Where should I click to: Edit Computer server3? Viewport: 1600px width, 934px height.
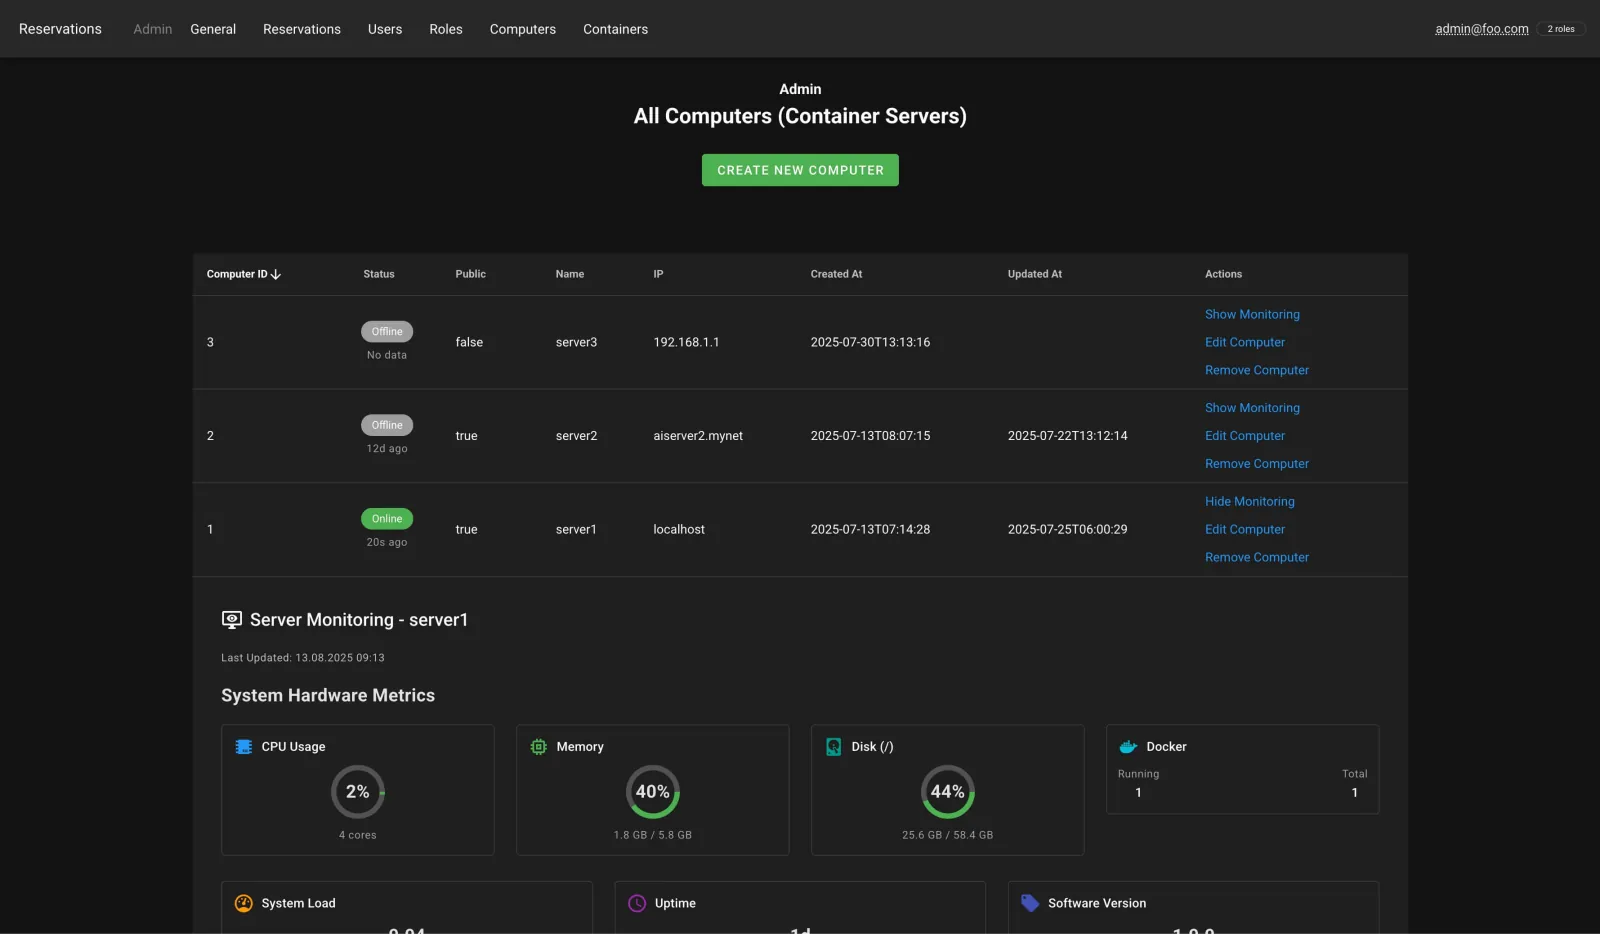pos(1245,342)
